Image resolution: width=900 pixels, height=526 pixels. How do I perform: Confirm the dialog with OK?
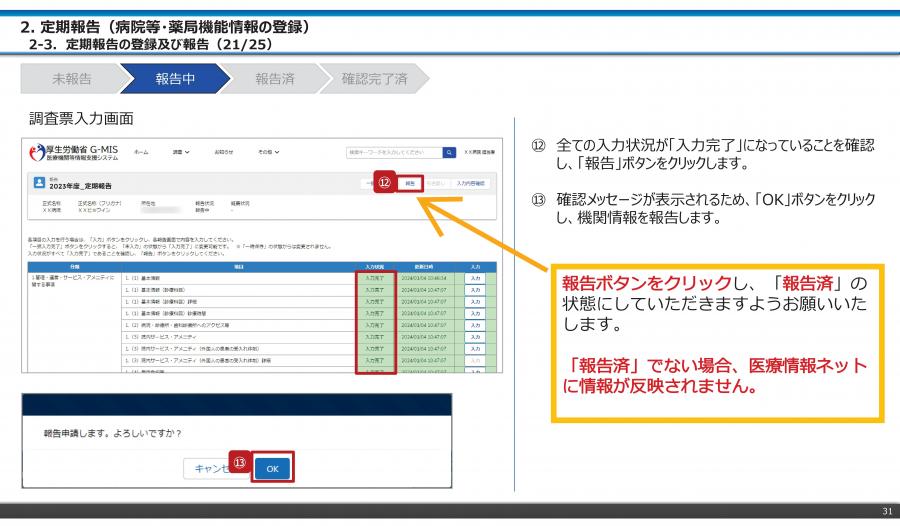[x=273, y=469]
